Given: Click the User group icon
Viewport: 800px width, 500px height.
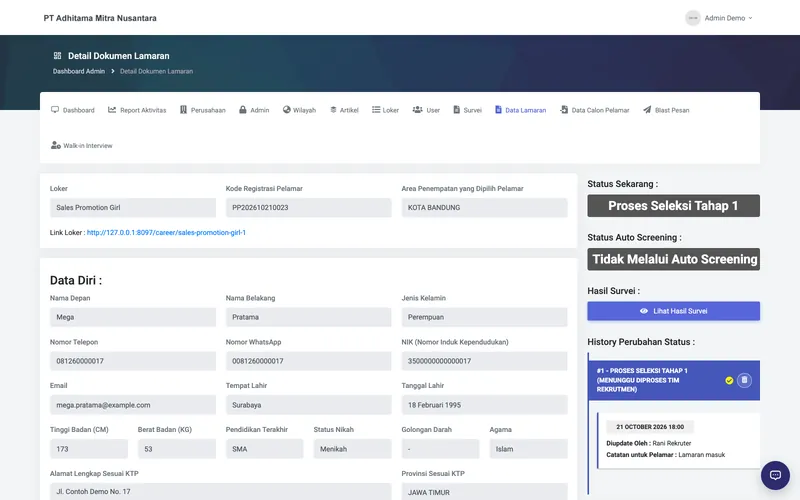Looking at the screenshot, I should [x=417, y=110].
